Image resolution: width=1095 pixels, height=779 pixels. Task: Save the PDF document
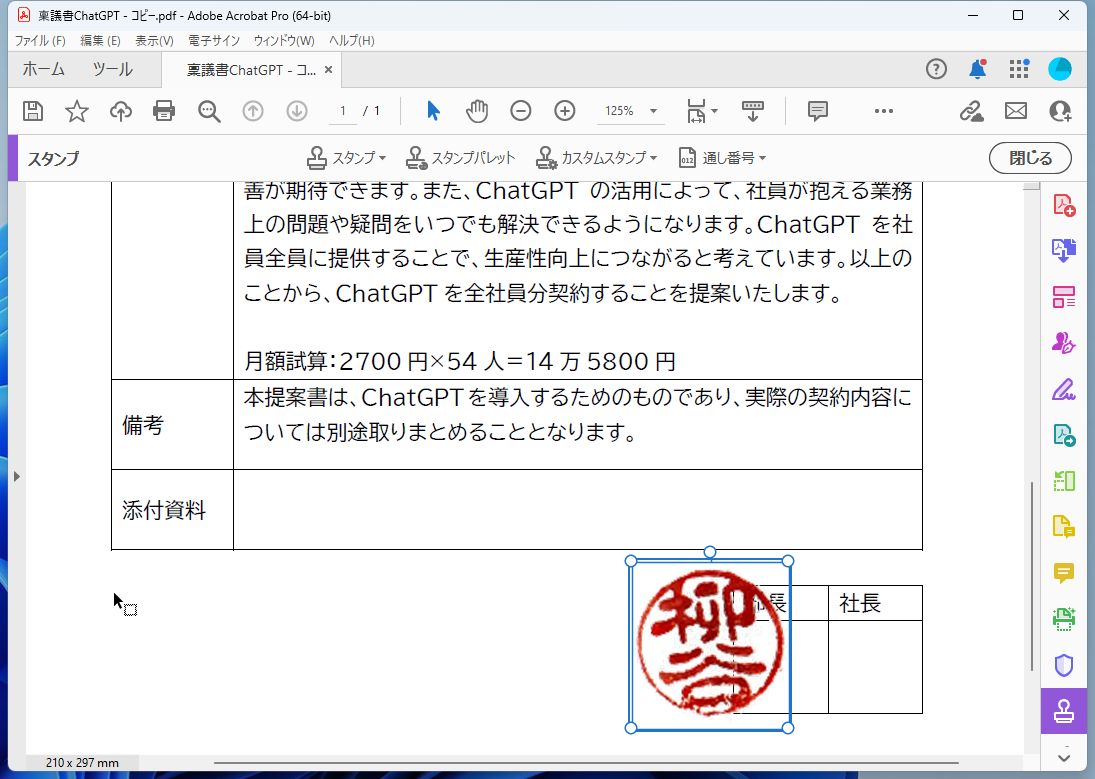pyautogui.click(x=33, y=111)
